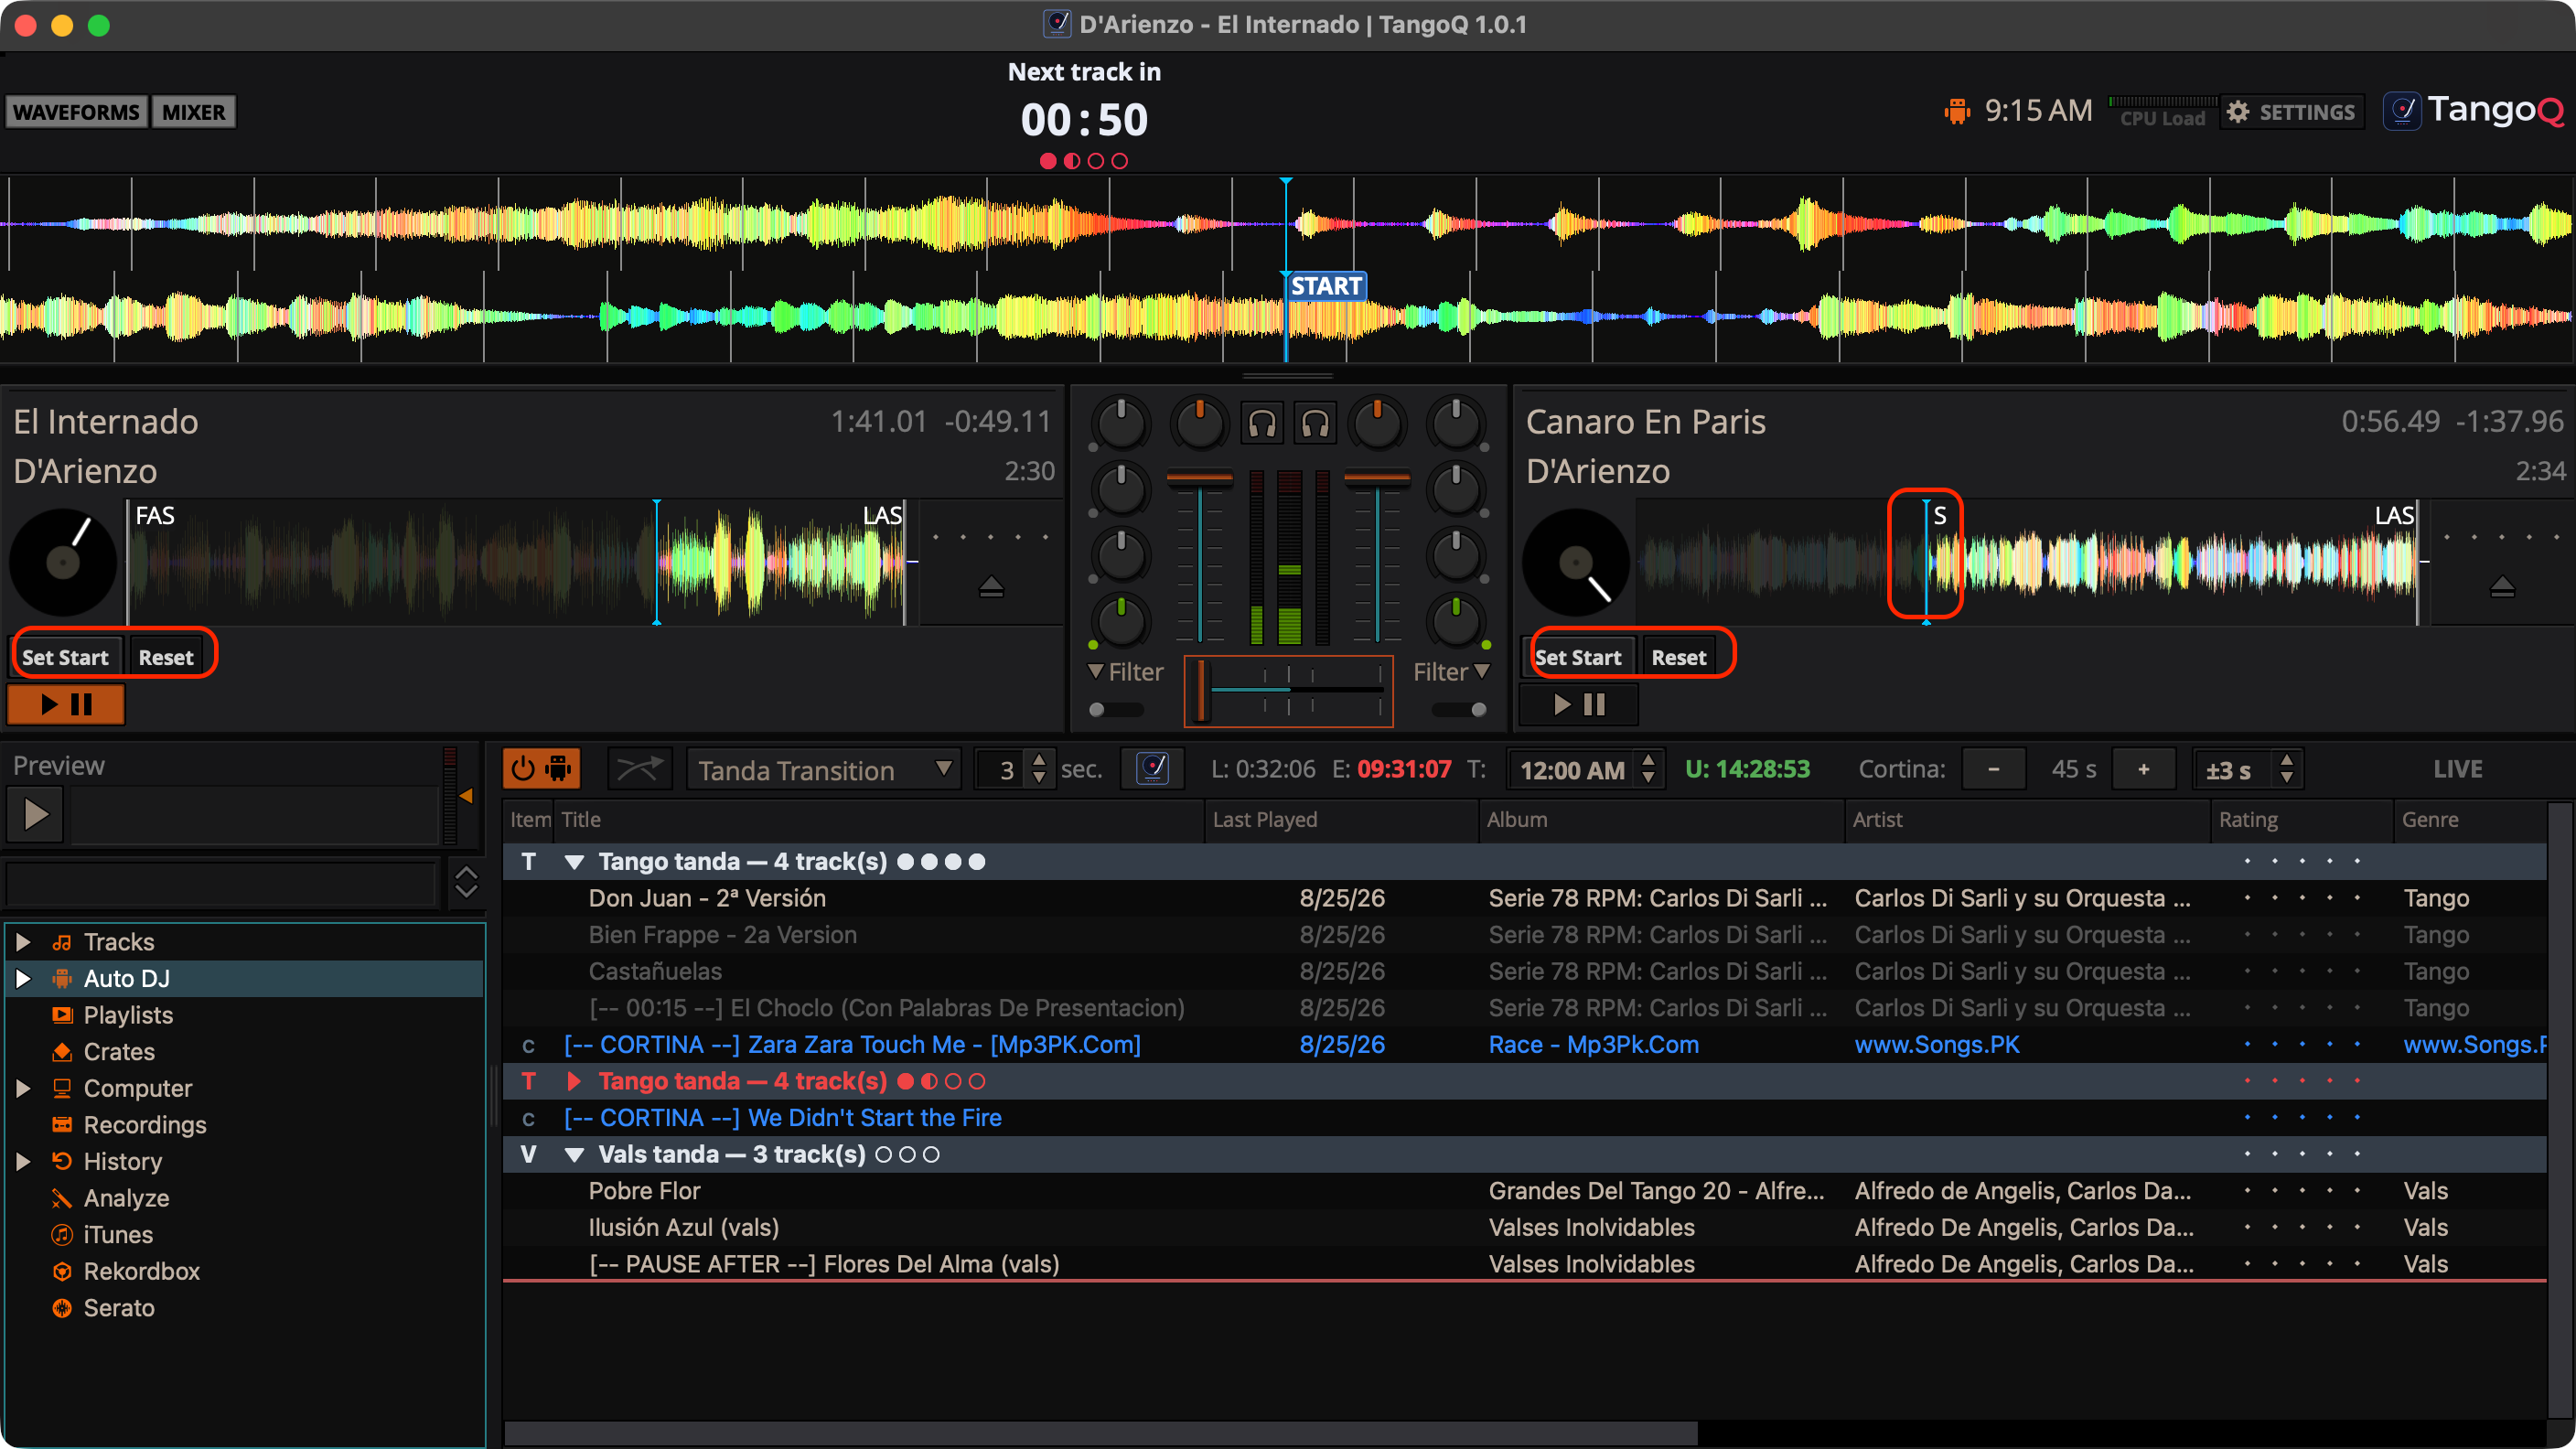Collapse the first Tango tanda group
2576x1449 pixels.
(574, 862)
